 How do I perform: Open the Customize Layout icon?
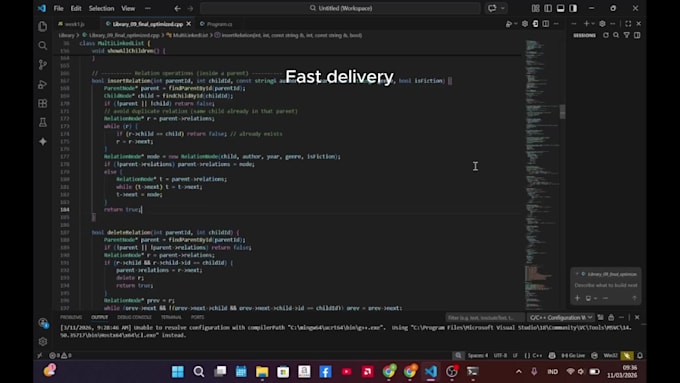tap(536, 8)
